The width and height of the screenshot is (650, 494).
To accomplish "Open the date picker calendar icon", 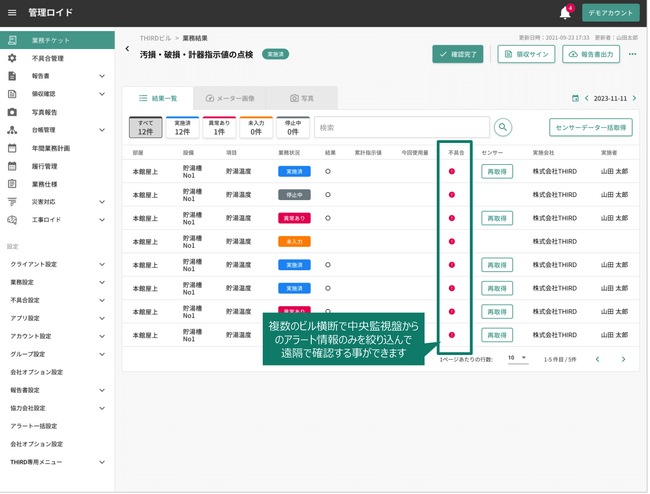I will click(x=575, y=98).
